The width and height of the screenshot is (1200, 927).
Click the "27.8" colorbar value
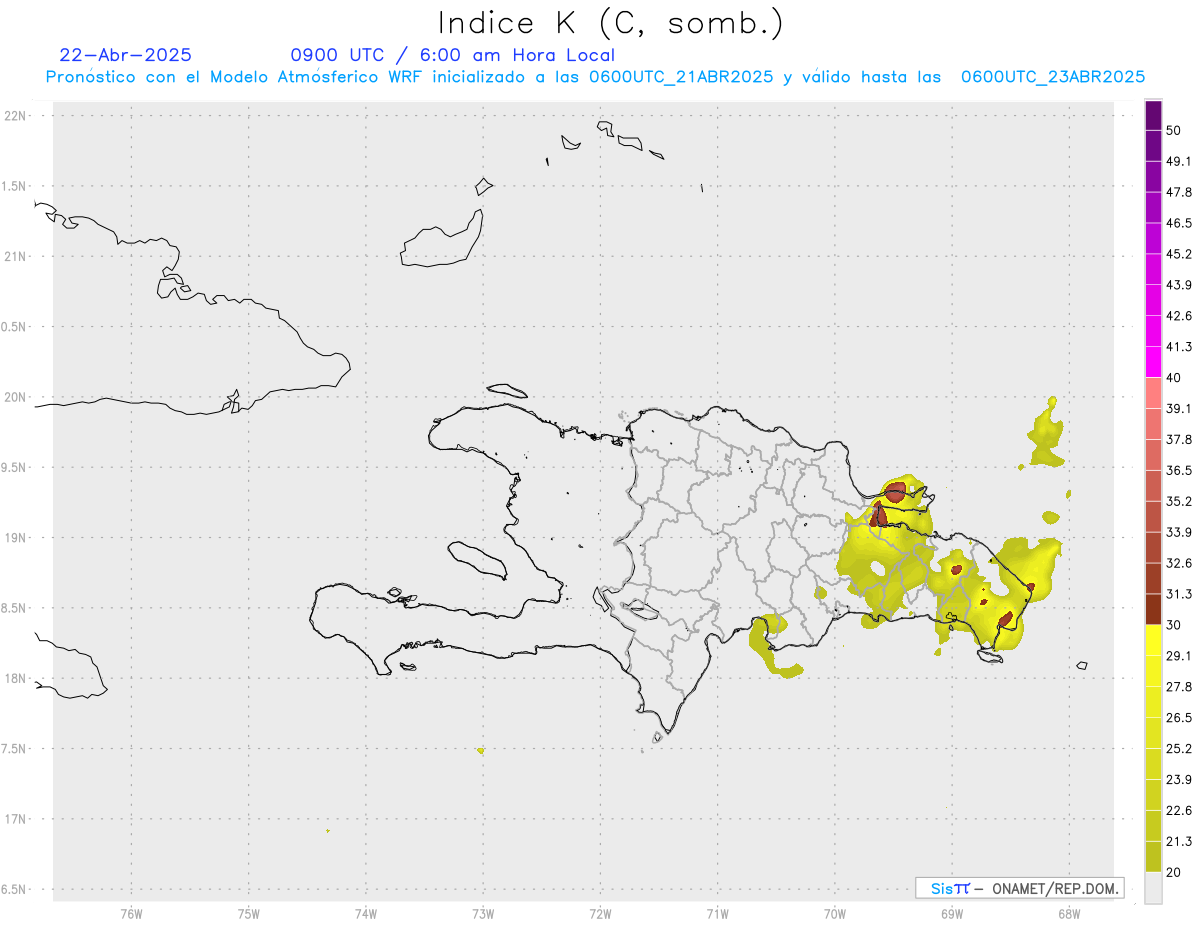pos(1178,687)
